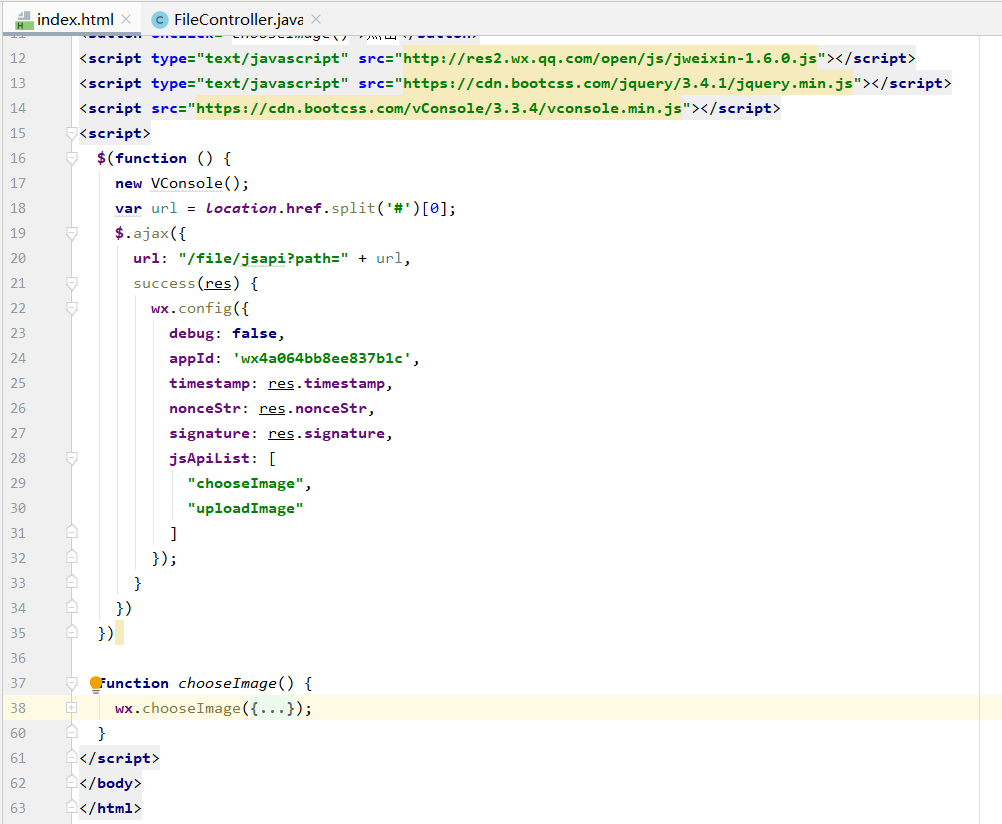Collapse the $.ajax fold at line 19
Image resolution: width=1002 pixels, height=824 pixels.
click(72, 233)
